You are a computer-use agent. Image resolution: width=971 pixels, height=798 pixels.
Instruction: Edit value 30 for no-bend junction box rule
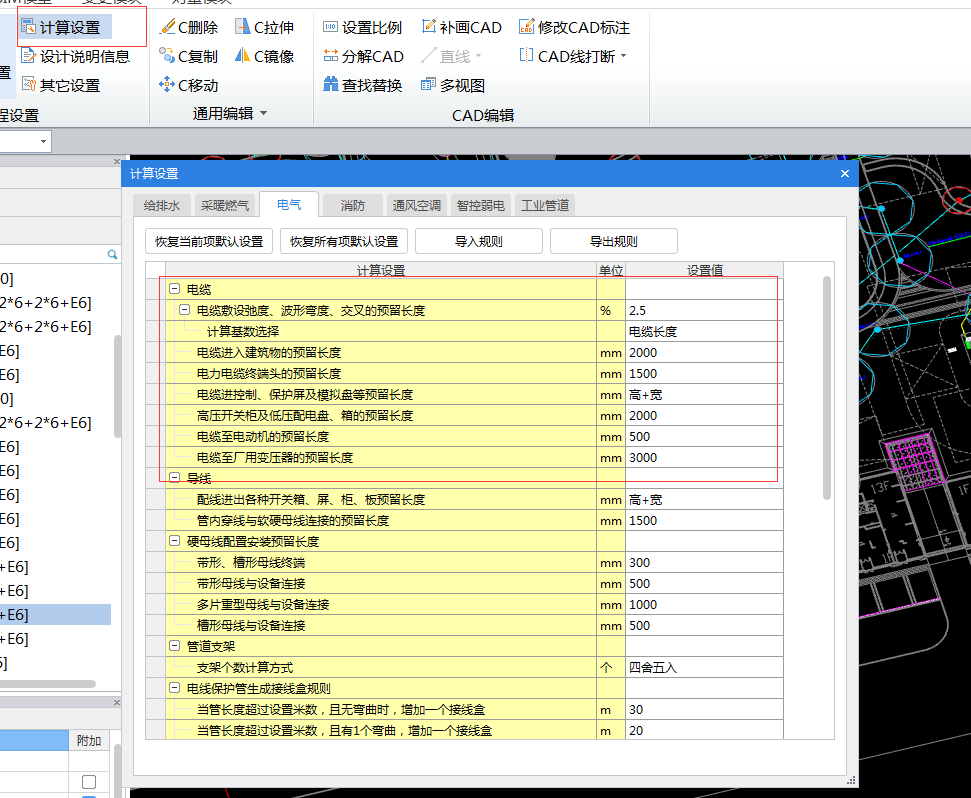point(704,709)
